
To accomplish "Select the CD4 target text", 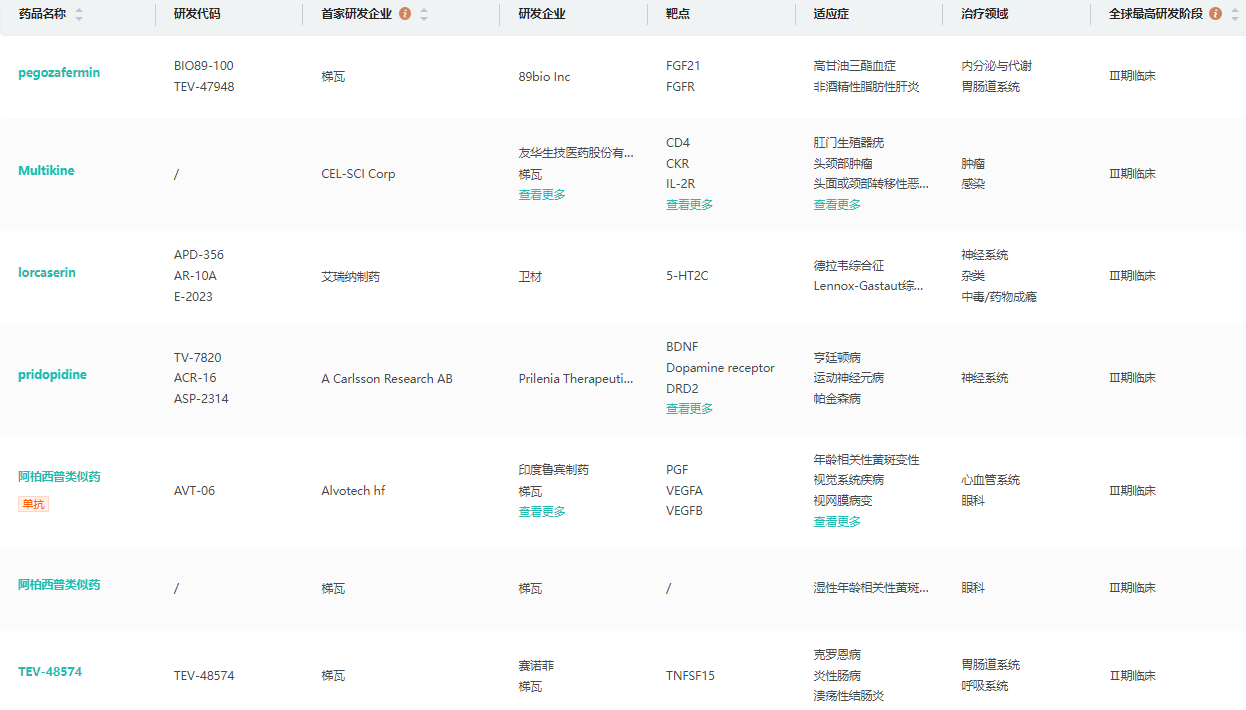I will tap(678, 143).
